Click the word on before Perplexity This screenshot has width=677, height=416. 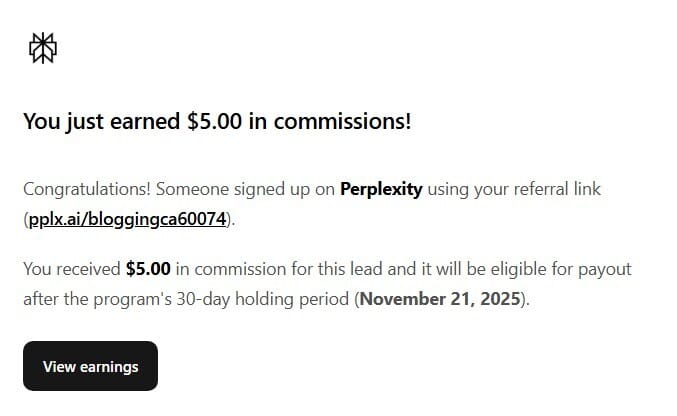tap(323, 189)
